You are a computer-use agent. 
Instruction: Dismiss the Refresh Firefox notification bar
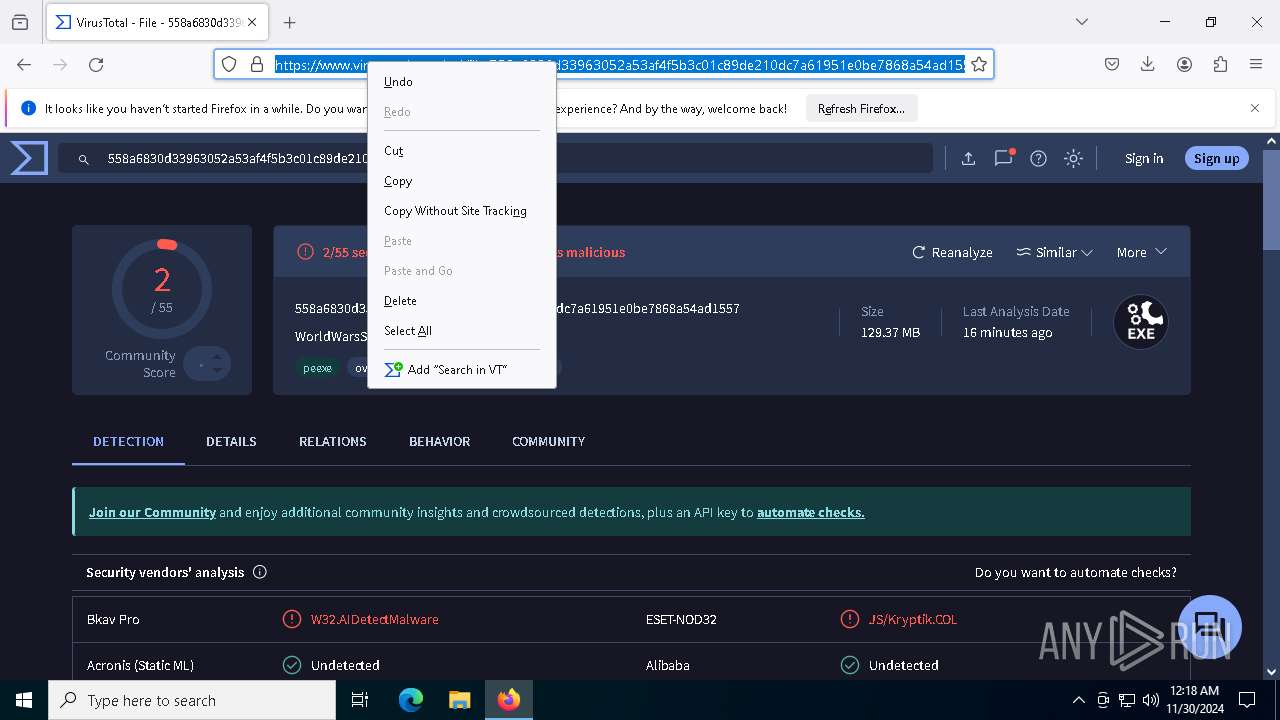pyautogui.click(x=1255, y=108)
